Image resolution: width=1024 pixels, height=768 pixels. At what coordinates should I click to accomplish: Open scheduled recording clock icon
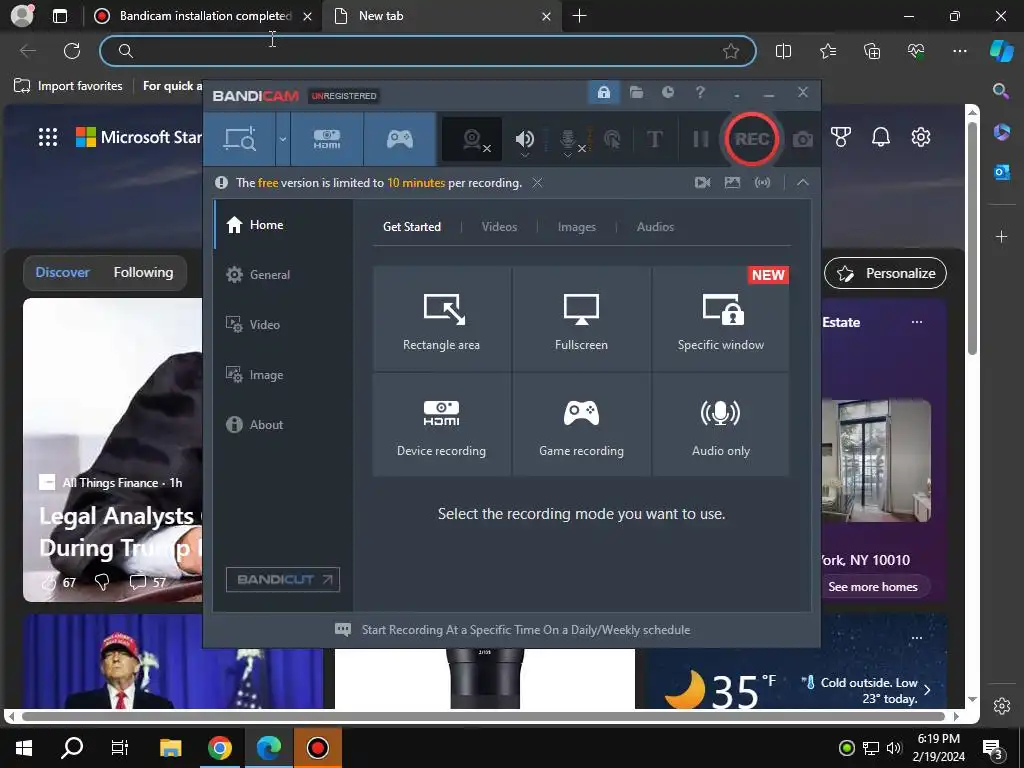pos(667,93)
